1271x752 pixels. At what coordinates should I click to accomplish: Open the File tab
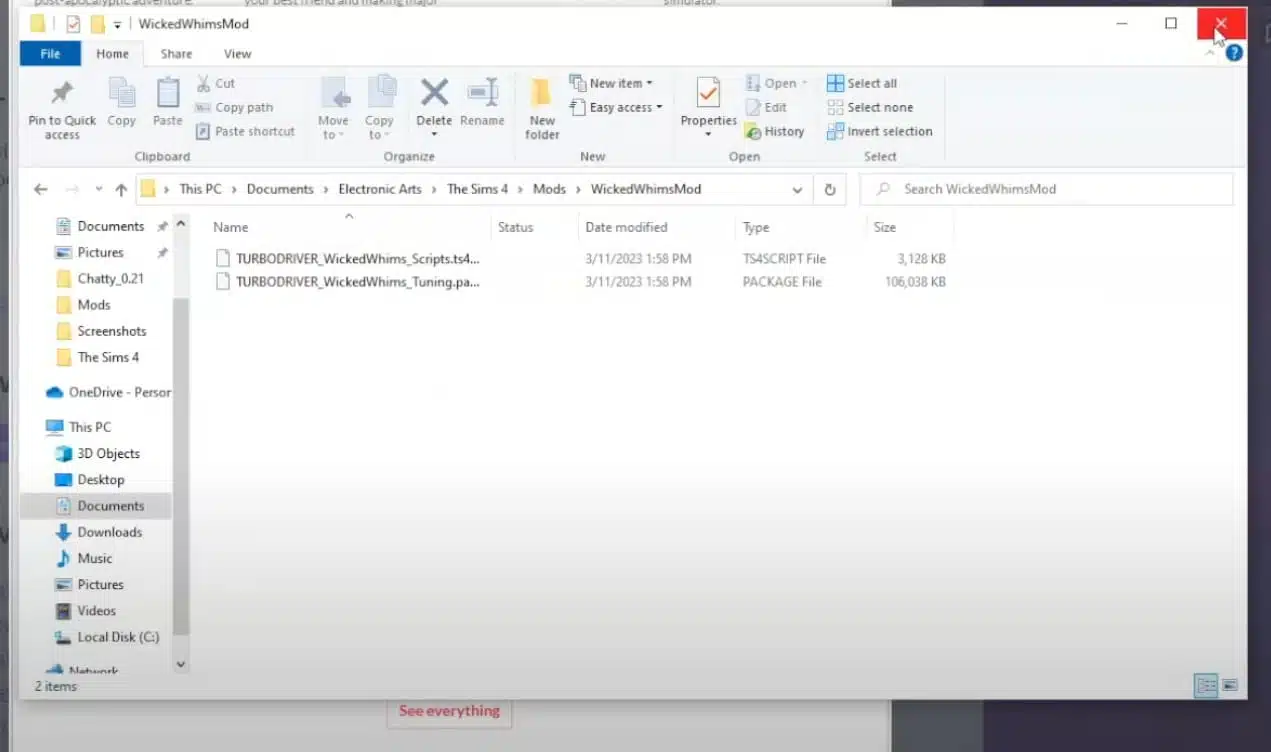50,54
